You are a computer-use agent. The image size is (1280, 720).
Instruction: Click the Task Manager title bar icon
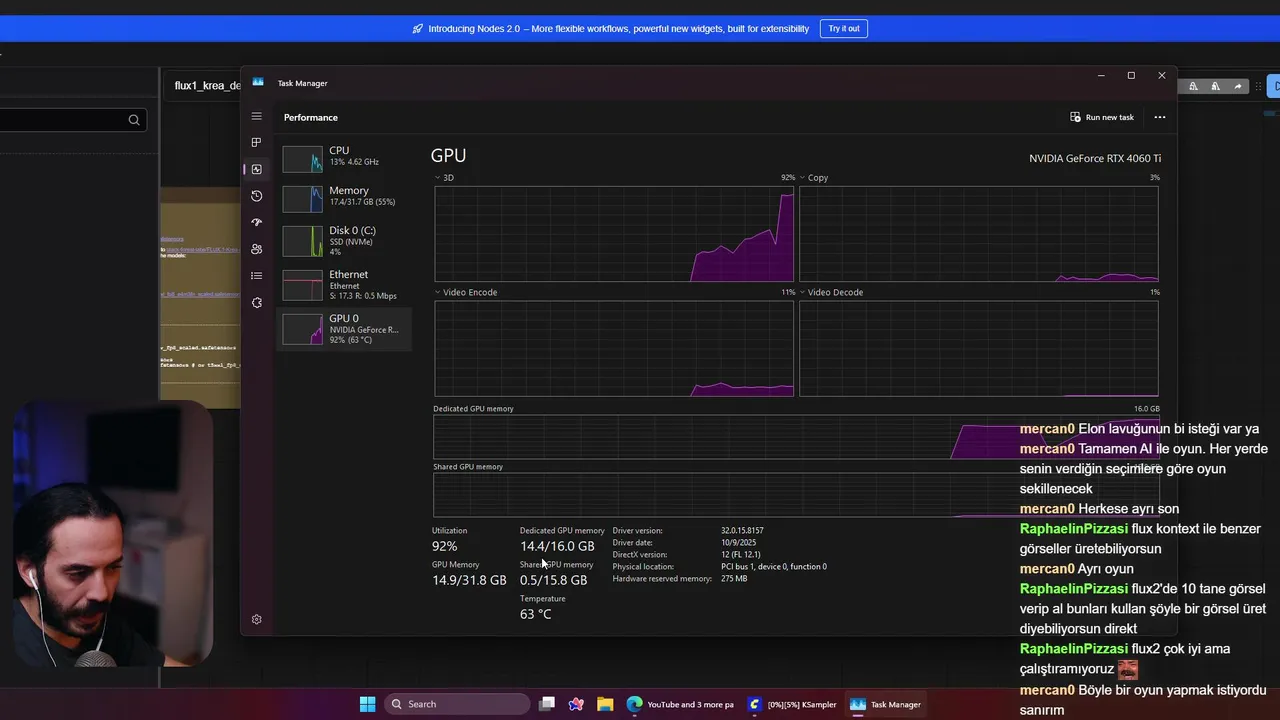click(x=258, y=83)
